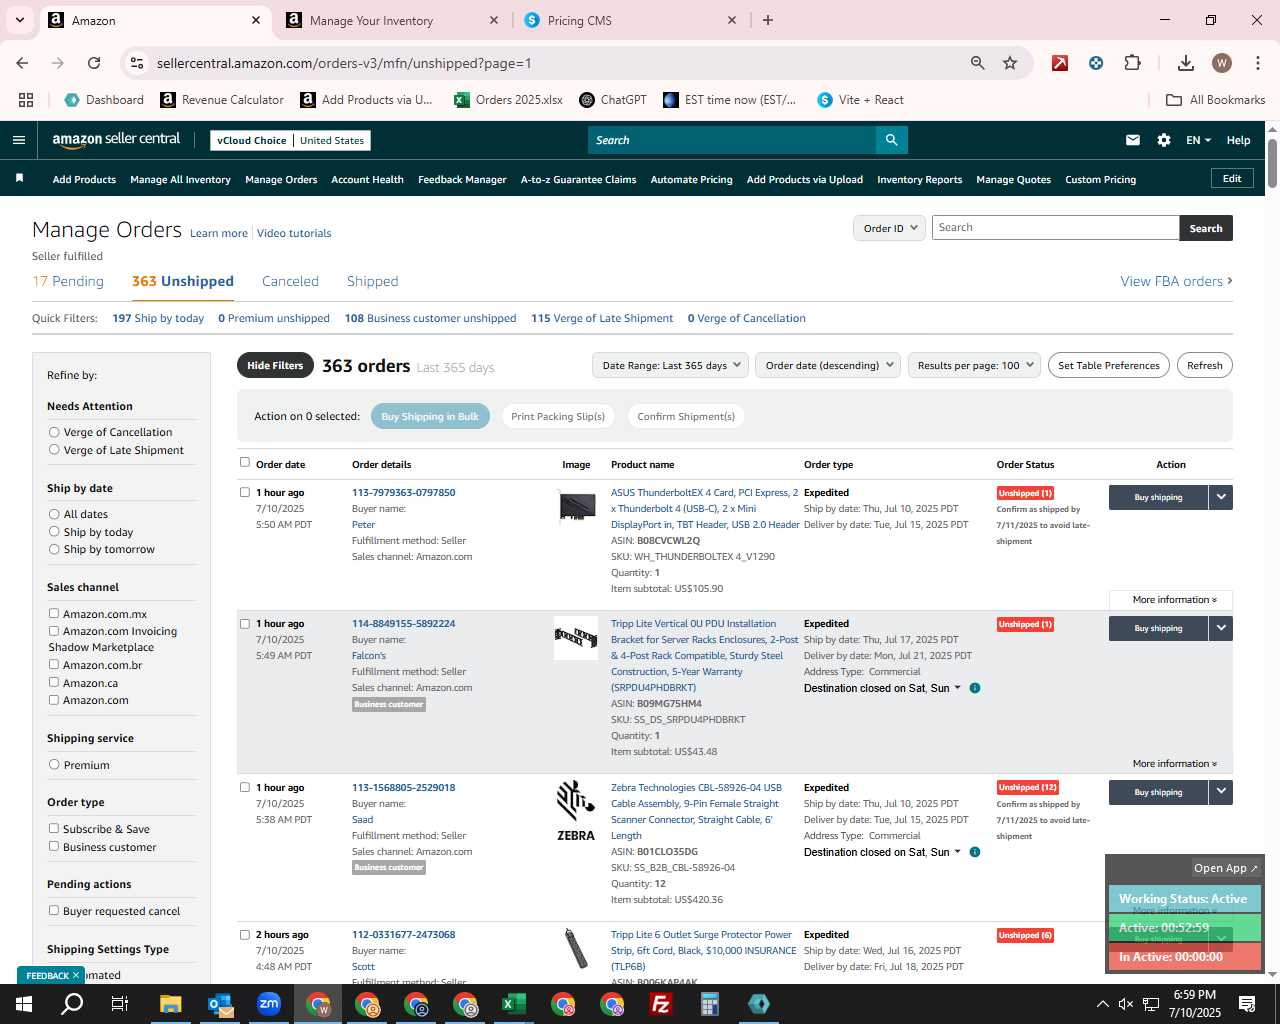Click the red arrow extension icon
This screenshot has width=1280, height=1024.
click(1060, 63)
